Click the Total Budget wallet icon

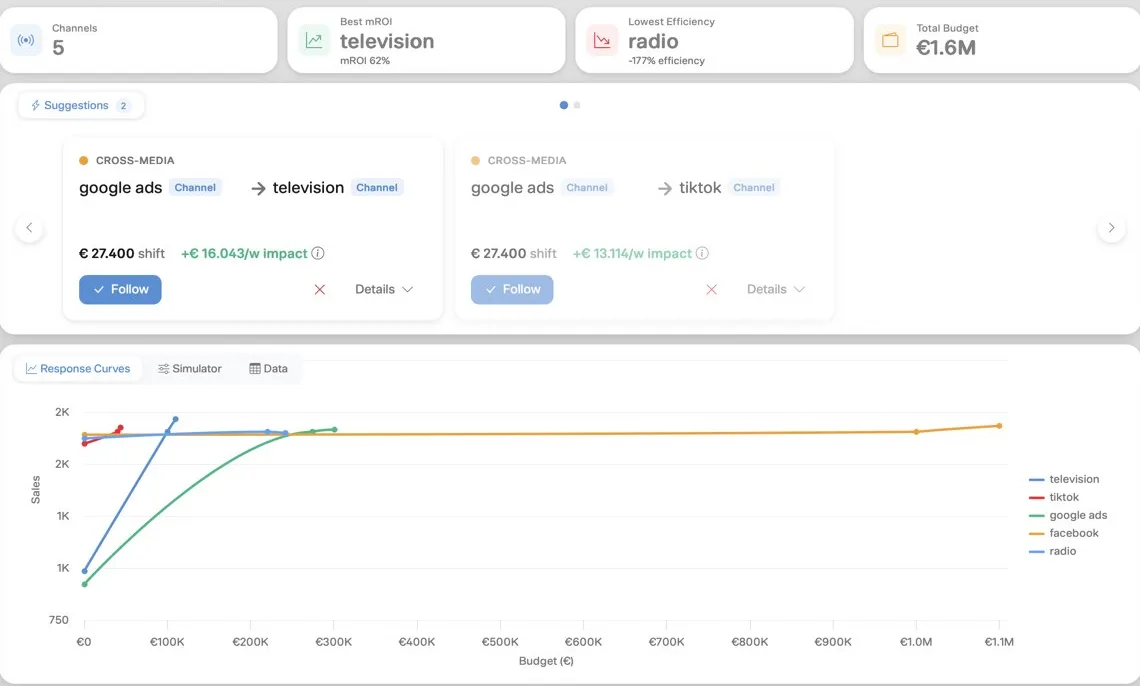(x=890, y=40)
